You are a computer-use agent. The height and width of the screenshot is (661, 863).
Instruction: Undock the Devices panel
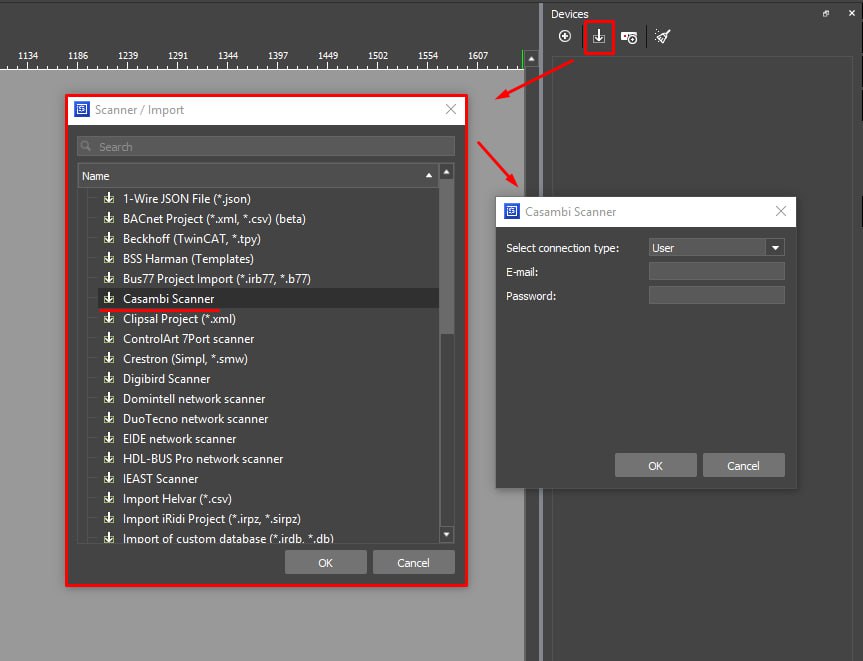[x=826, y=14]
